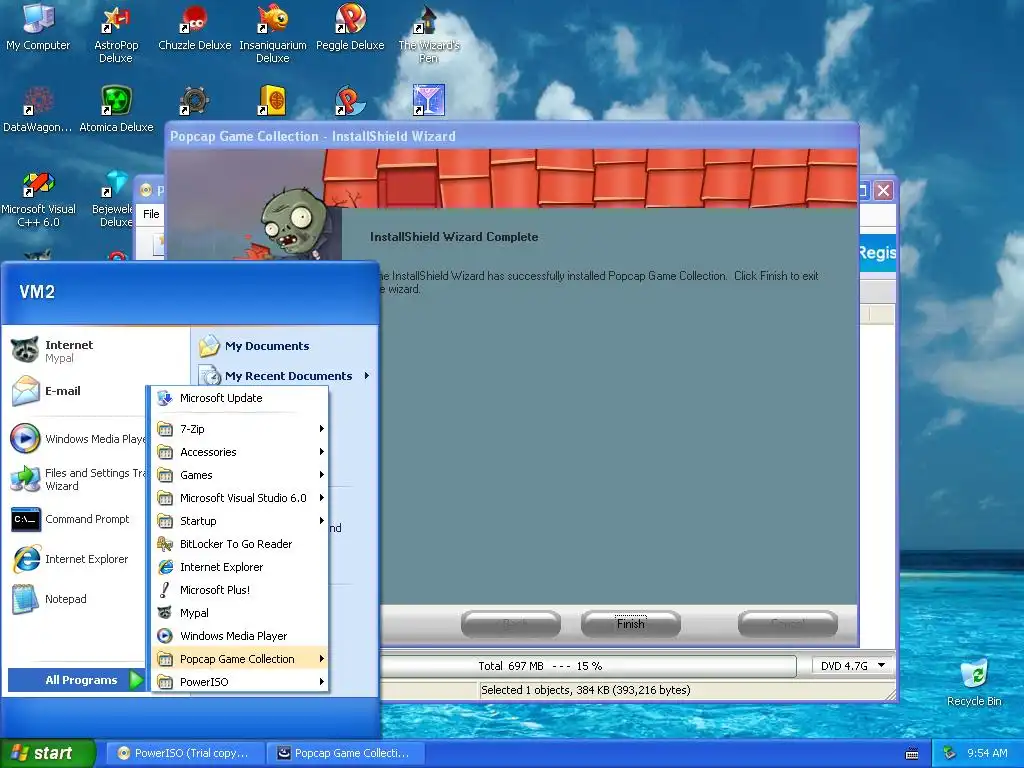
Task: Click the Selected 1 objects status text
Action: click(586, 690)
